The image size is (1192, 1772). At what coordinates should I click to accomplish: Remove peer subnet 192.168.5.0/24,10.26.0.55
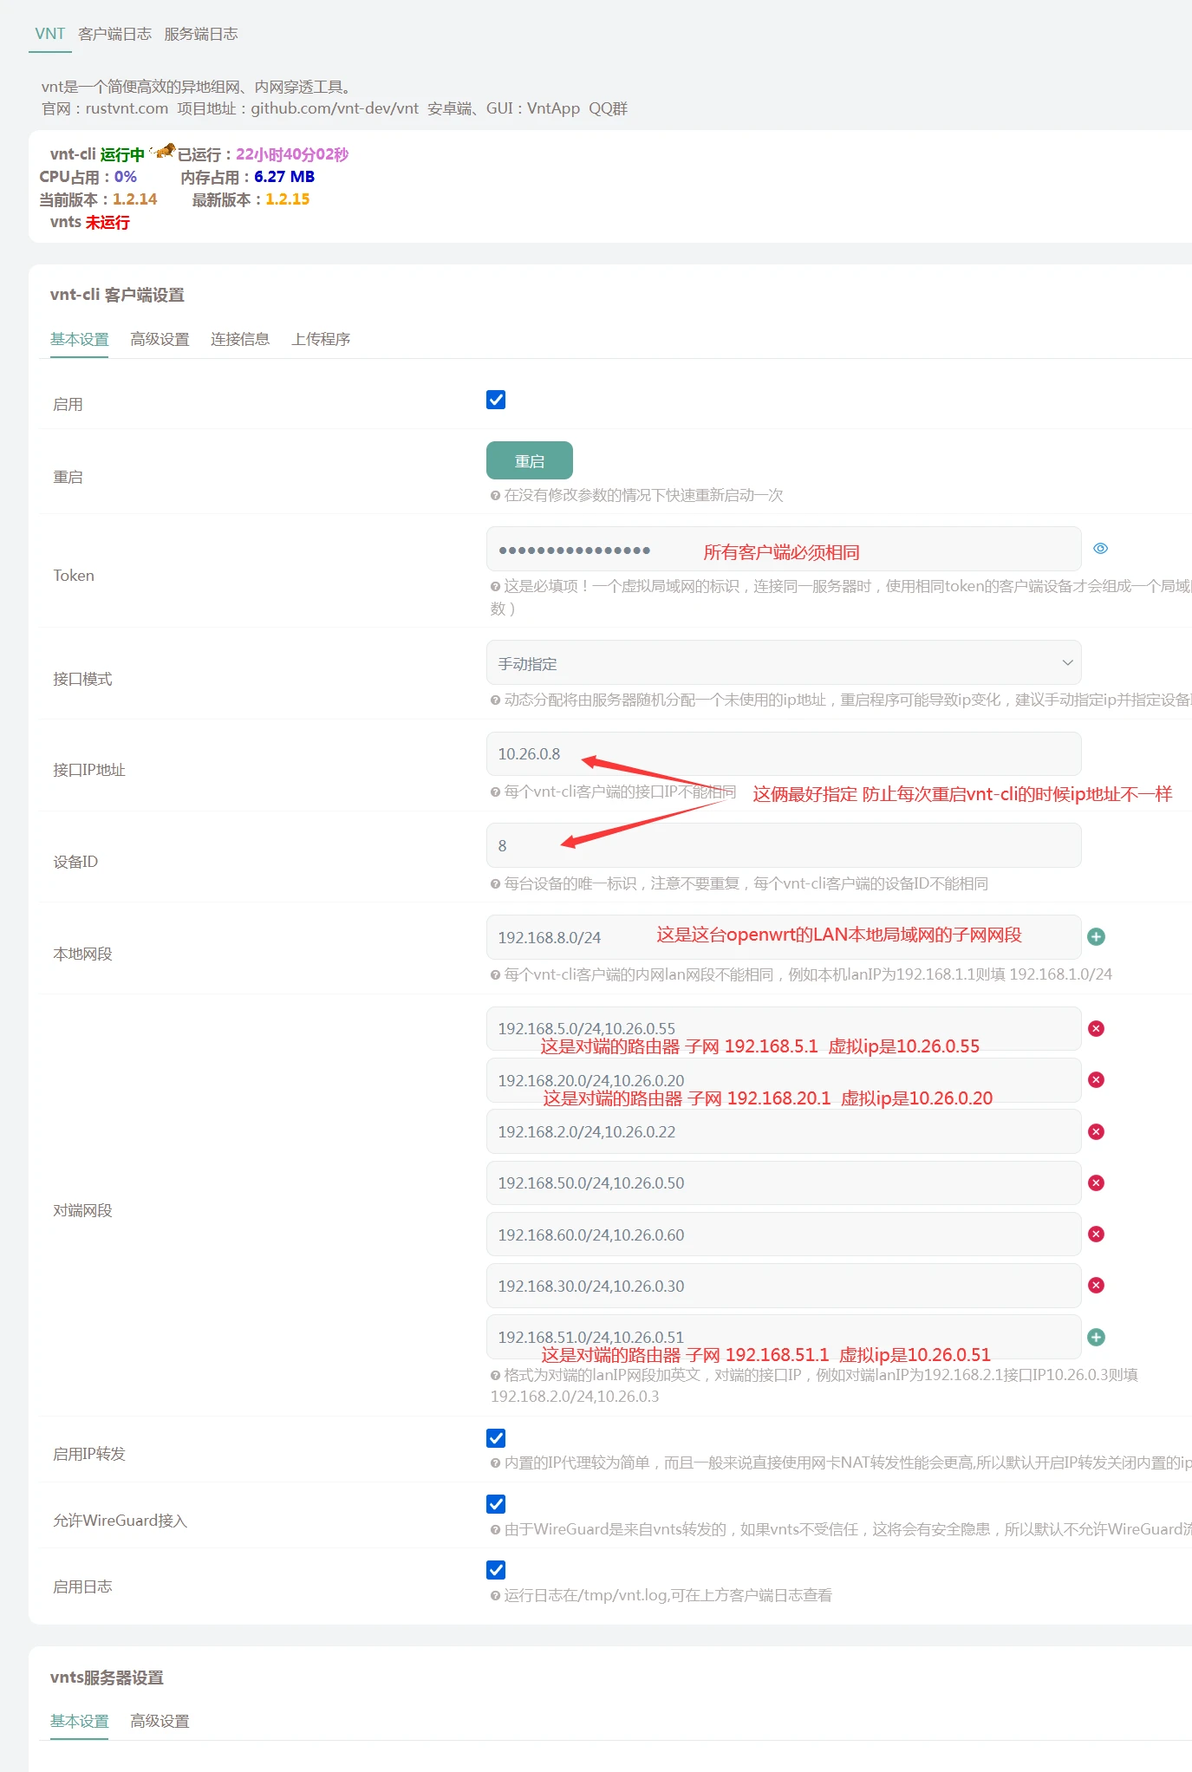[1096, 1028]
